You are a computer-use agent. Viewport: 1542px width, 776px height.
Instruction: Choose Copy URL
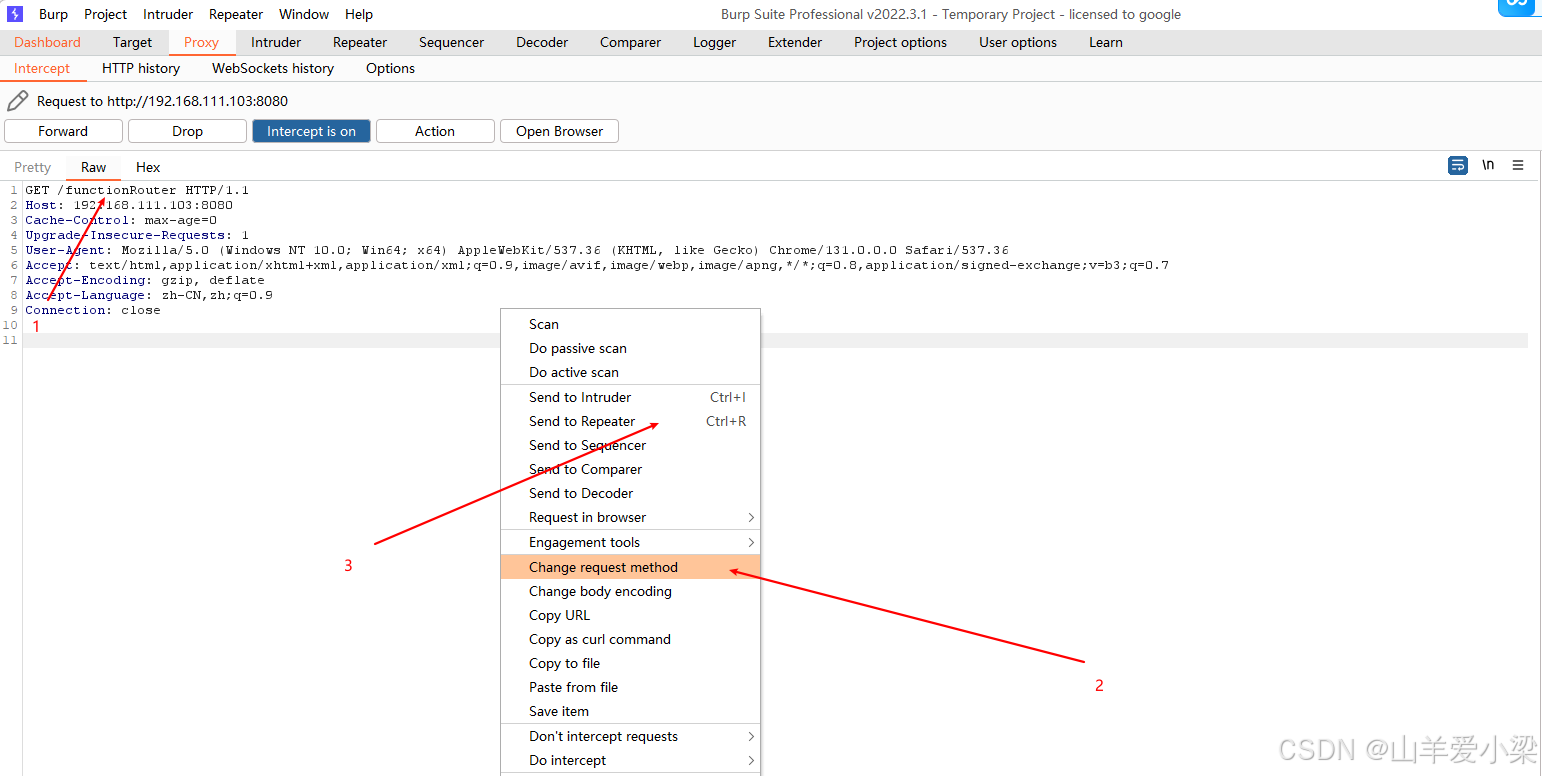click(630, 615)
